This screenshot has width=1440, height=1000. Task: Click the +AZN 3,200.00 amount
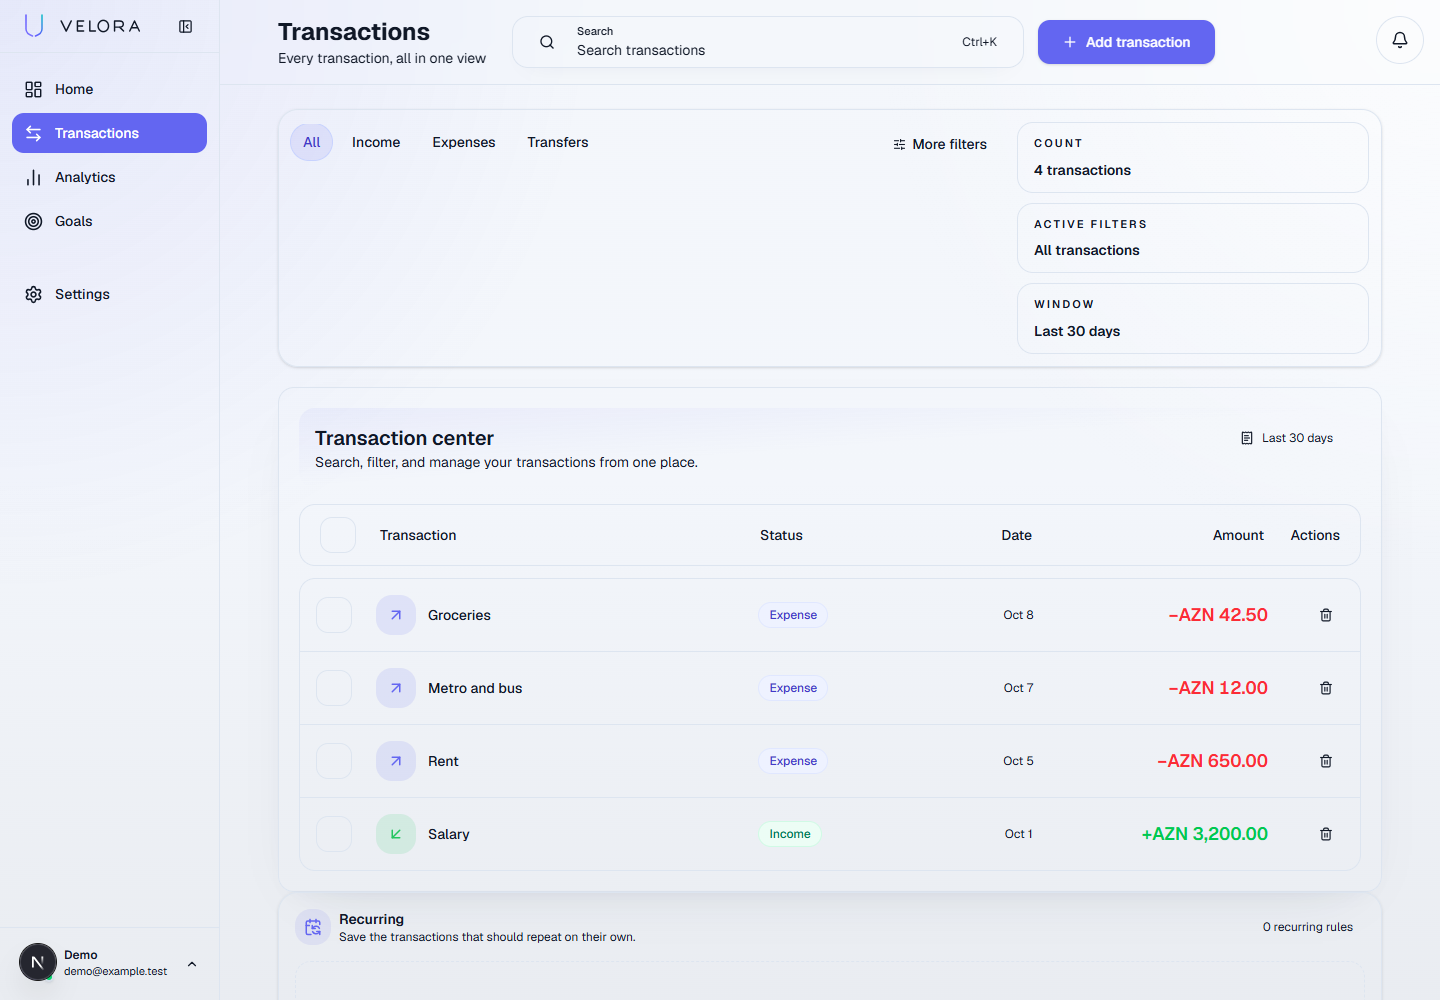1204,834
